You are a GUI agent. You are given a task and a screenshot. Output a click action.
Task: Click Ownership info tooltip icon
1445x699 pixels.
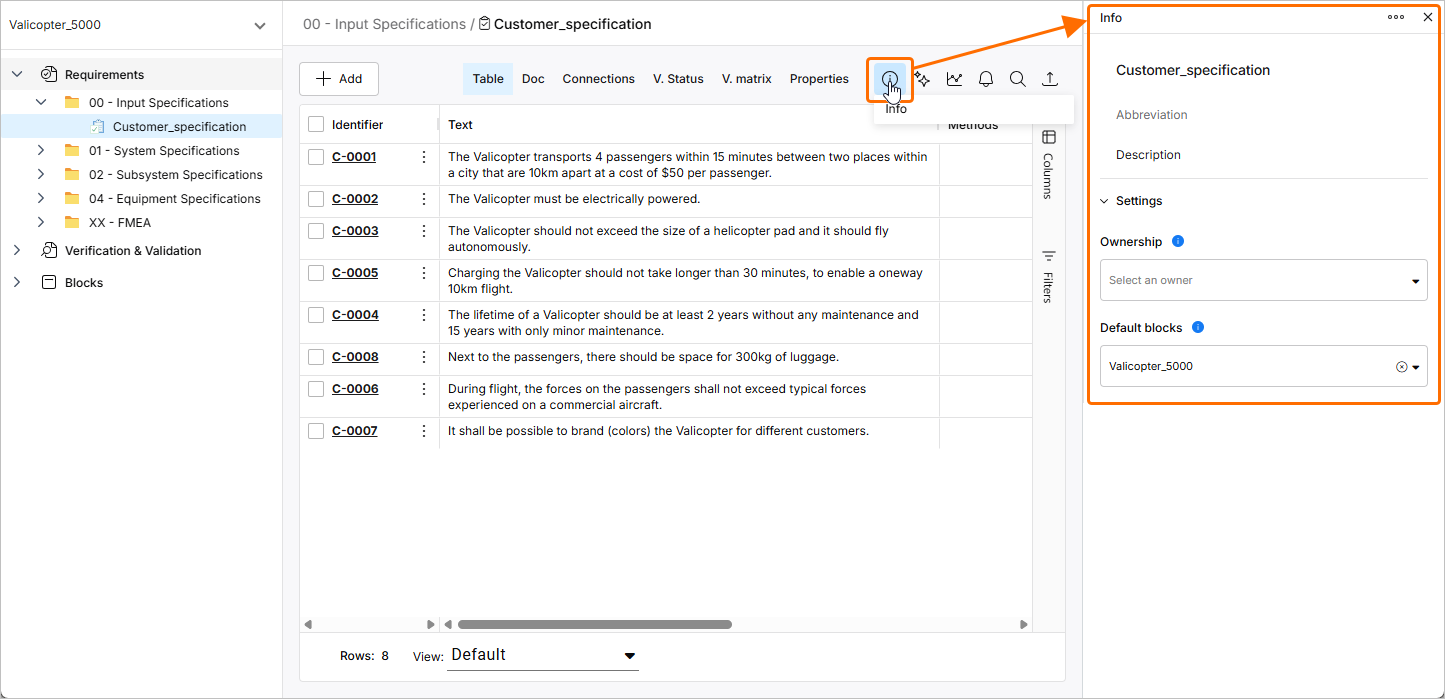pyautogui.click(x=1177, y=241)
